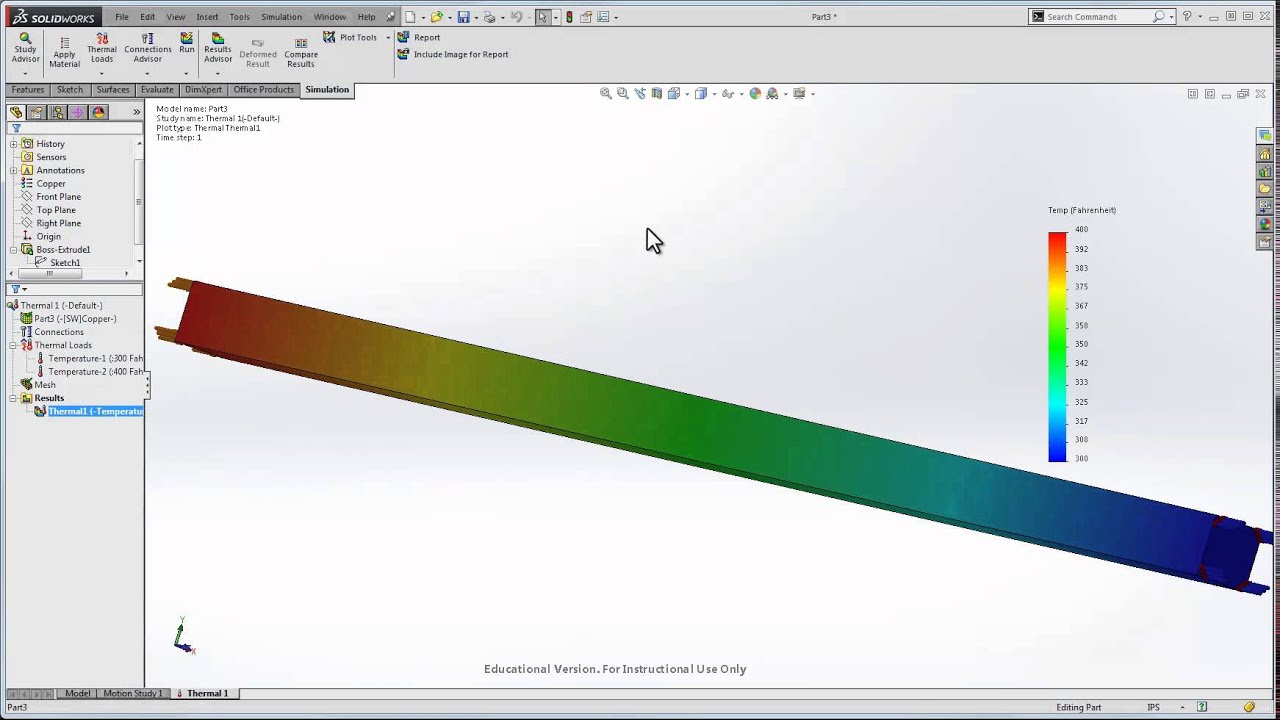This screenshot has width=1280, height=720.
Task: Select Temperature-1 thermal load
Action: pos(89,358)
